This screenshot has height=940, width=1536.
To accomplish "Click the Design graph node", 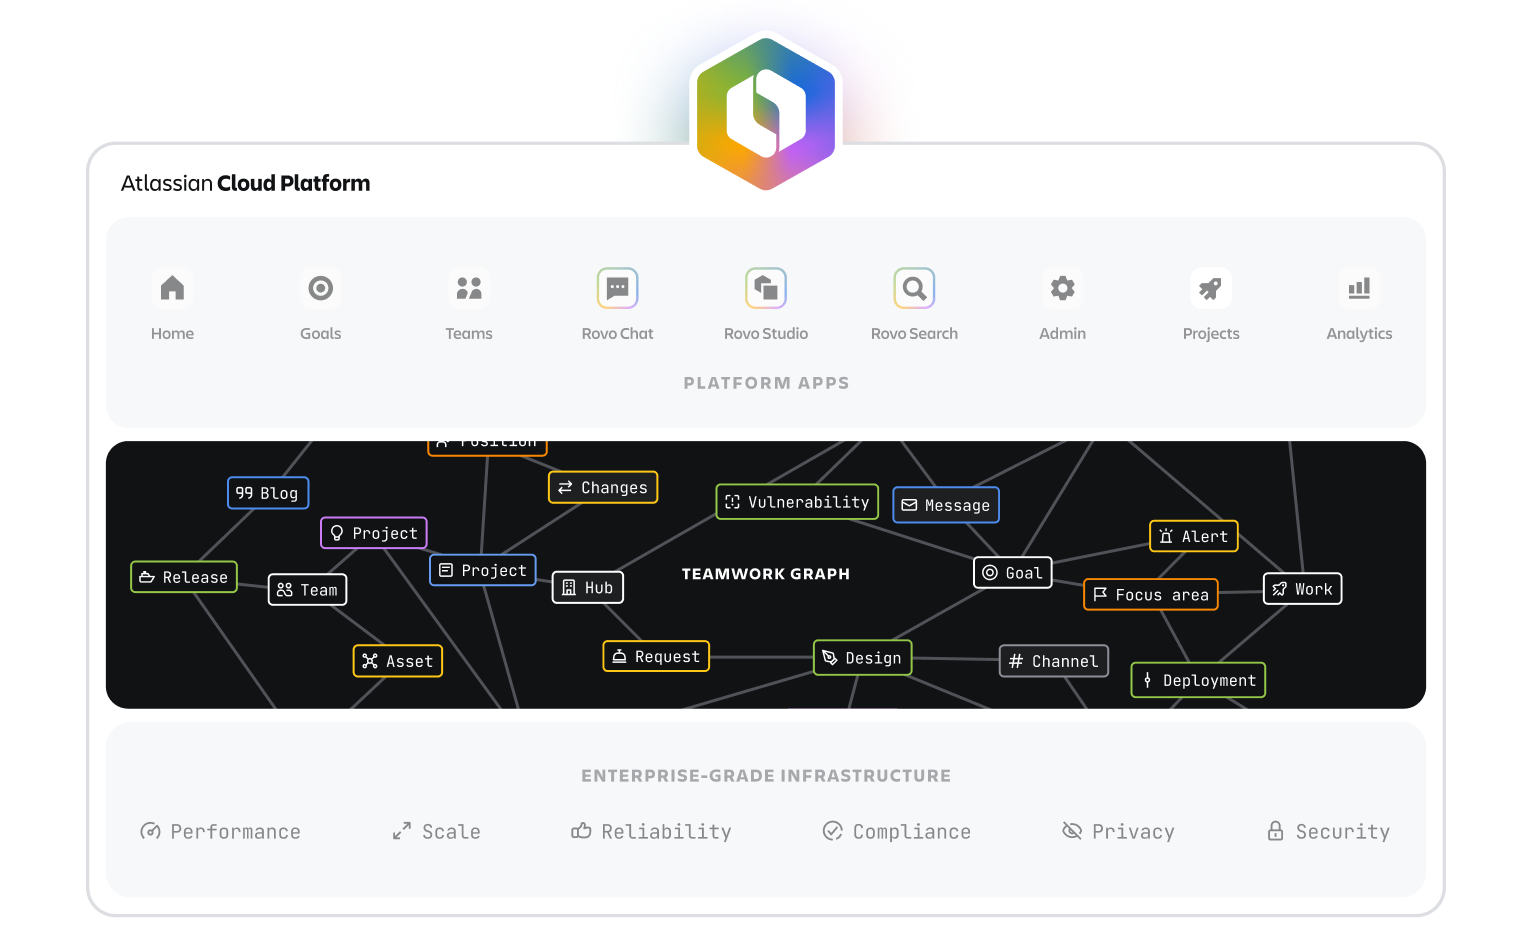I will click(862, 658).
